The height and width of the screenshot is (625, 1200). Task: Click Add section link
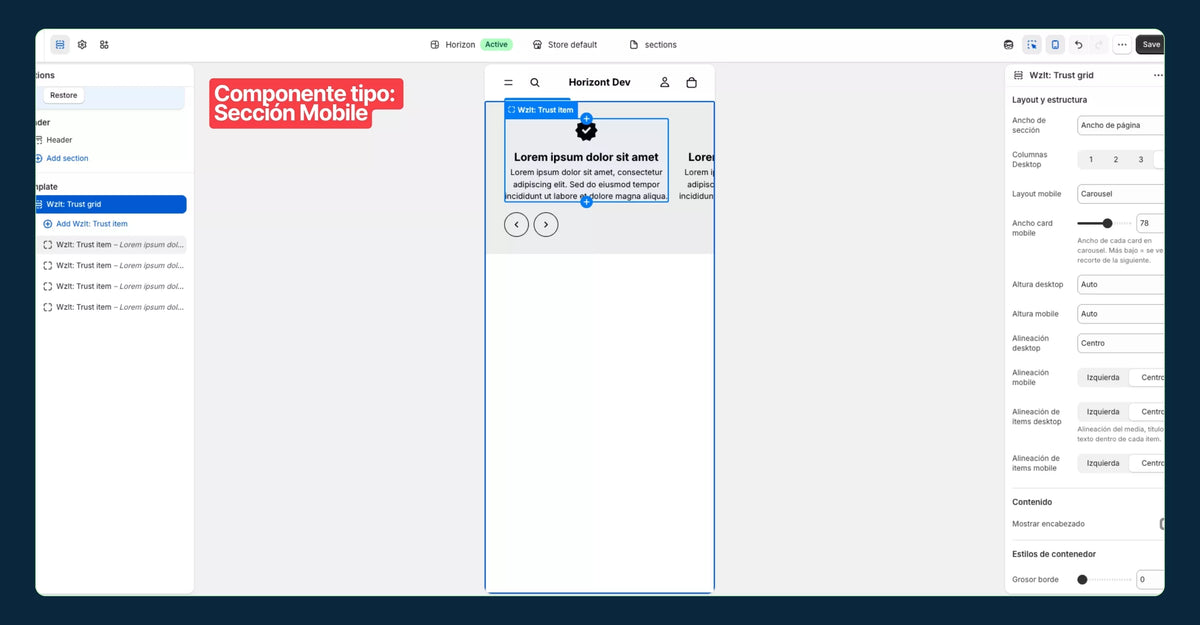click(x=67, y=158)
